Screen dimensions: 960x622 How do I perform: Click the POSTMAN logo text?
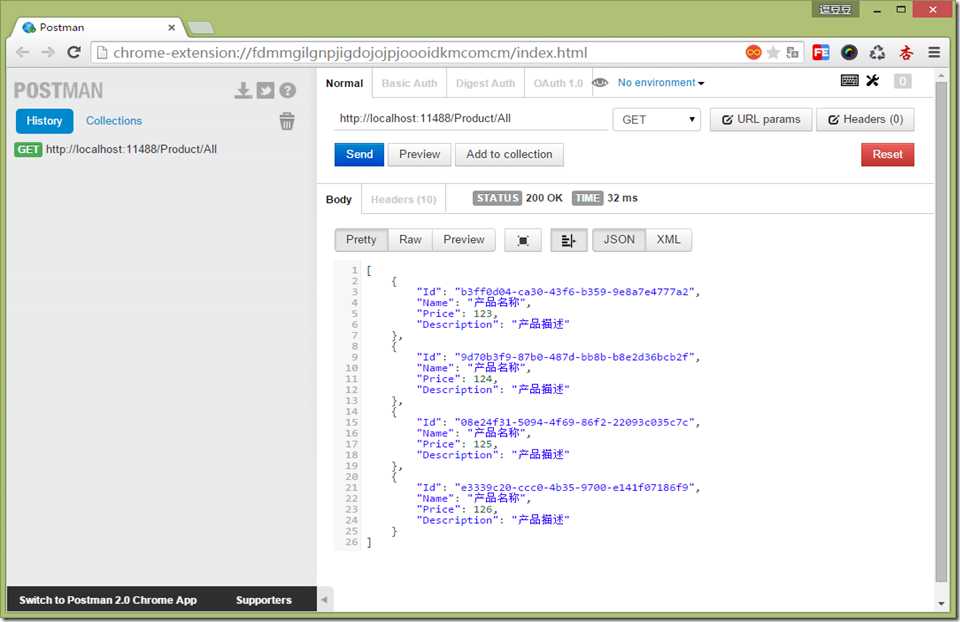pyautogui.click(x=58, y=91)
